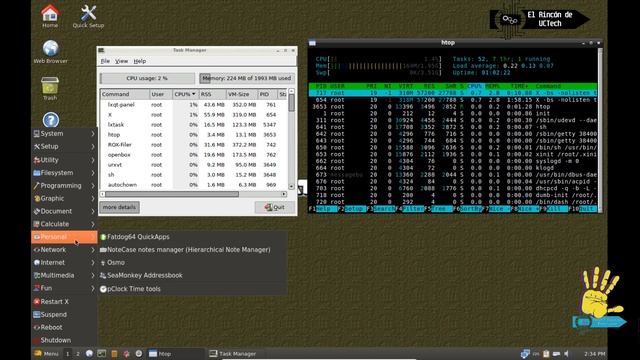
Task: Open the Help menu in Task Manager
Action: point(140,61)
